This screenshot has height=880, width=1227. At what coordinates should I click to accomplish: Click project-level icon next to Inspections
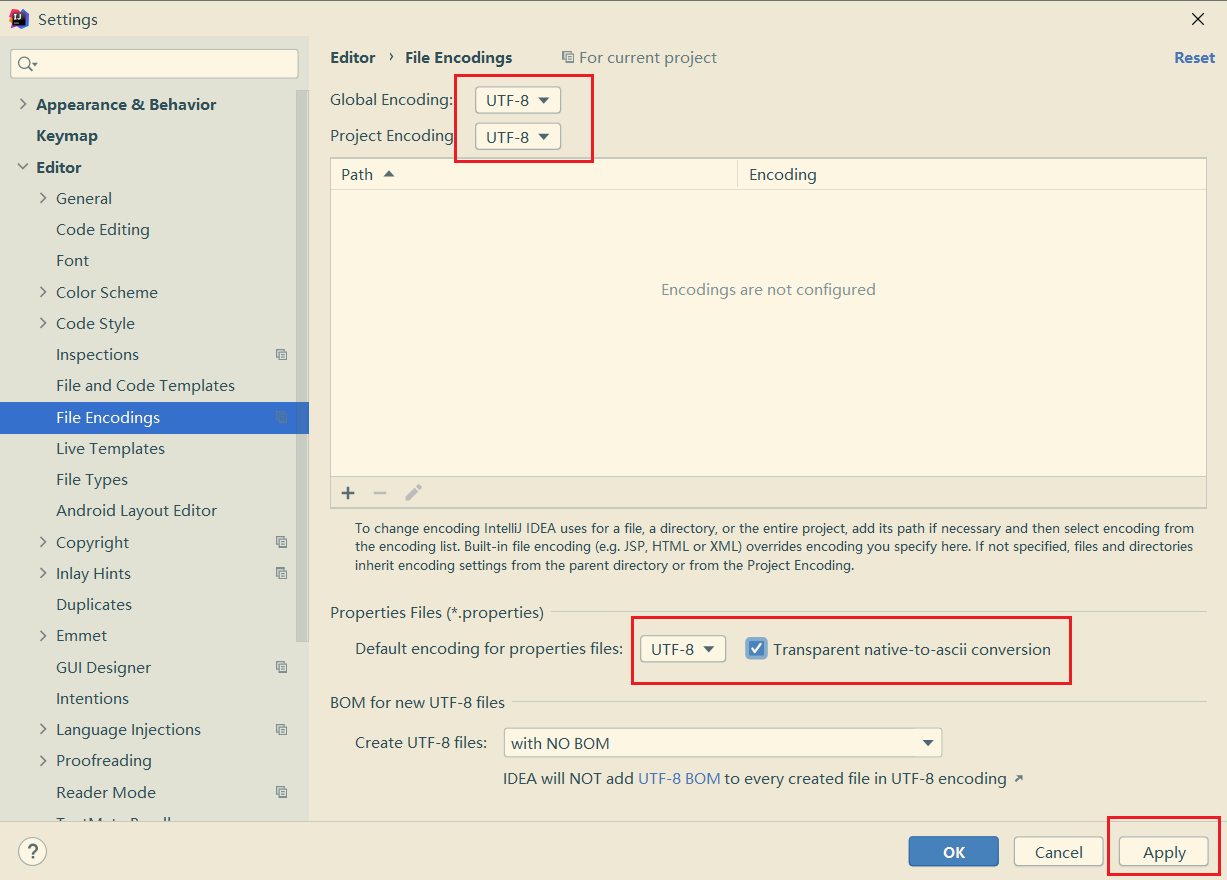coord(281,355)
